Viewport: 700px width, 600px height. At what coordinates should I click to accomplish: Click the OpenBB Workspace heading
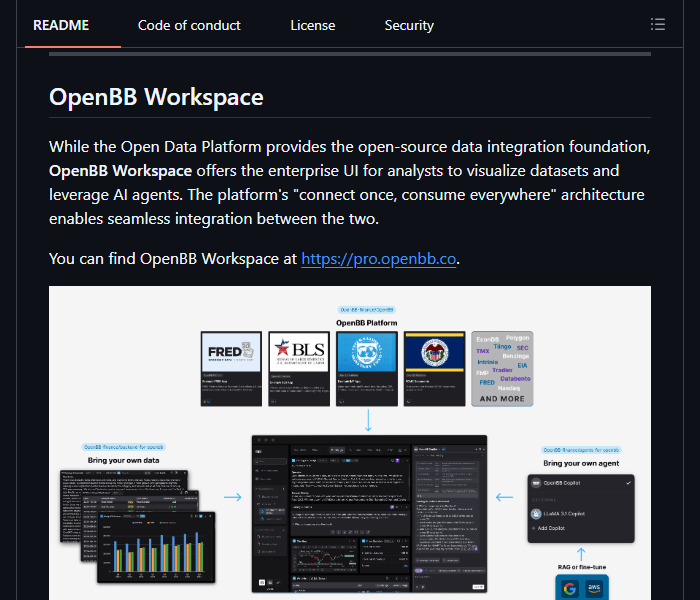point(156,97)
